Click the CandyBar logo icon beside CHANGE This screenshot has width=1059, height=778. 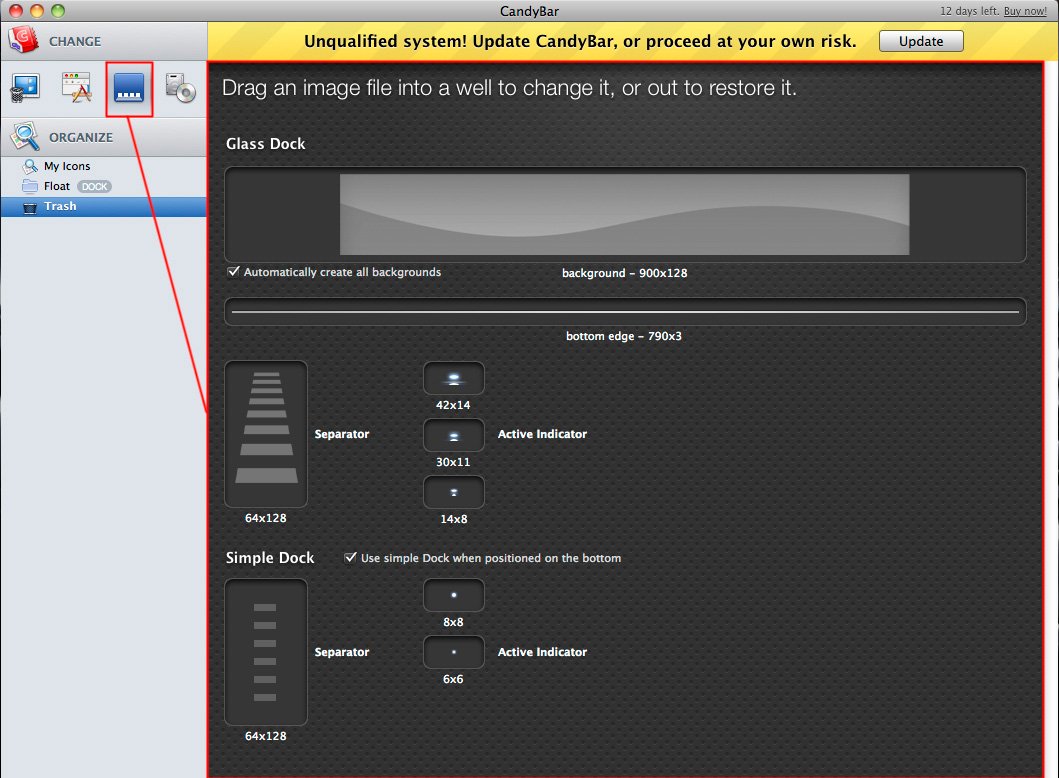point(24,41)
